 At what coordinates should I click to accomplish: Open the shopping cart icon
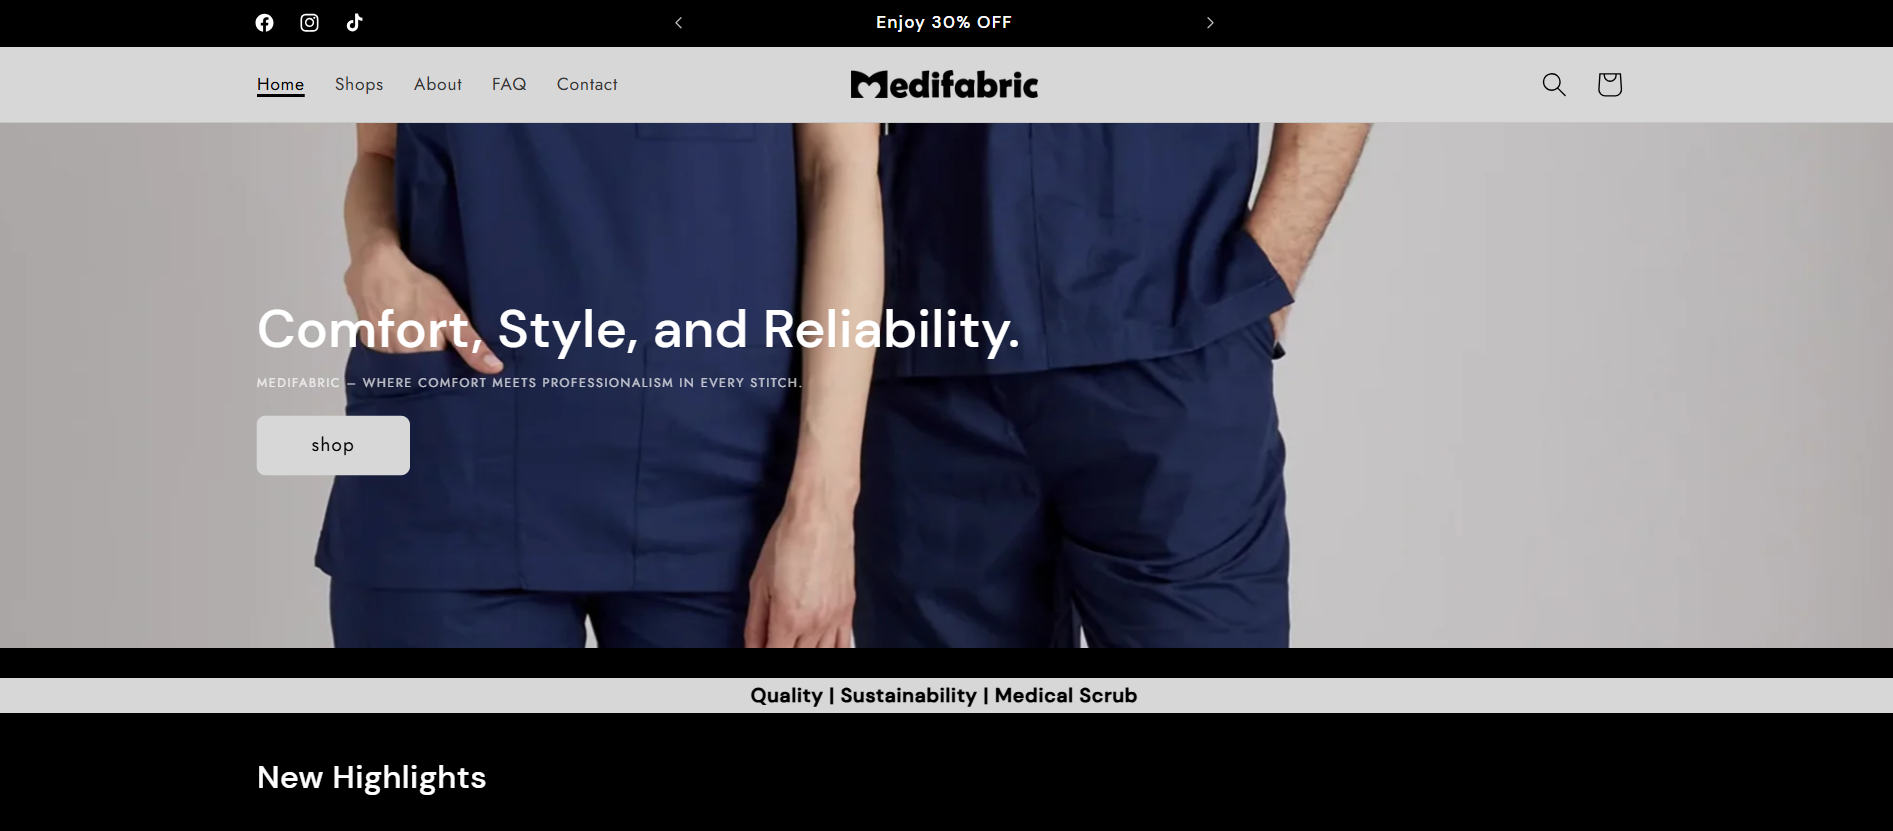pos(1609,85)
